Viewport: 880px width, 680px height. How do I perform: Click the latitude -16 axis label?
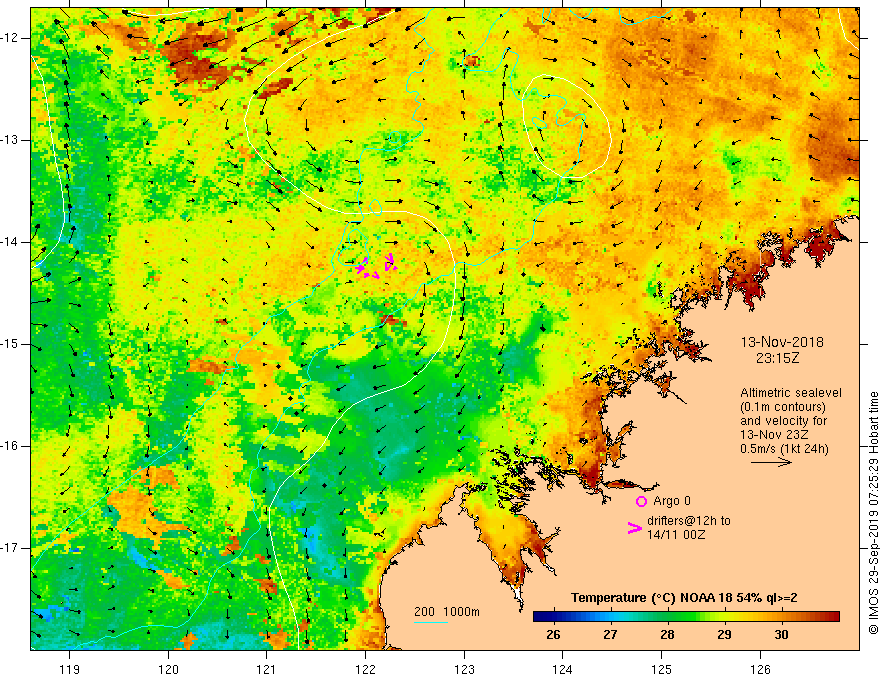11,446
